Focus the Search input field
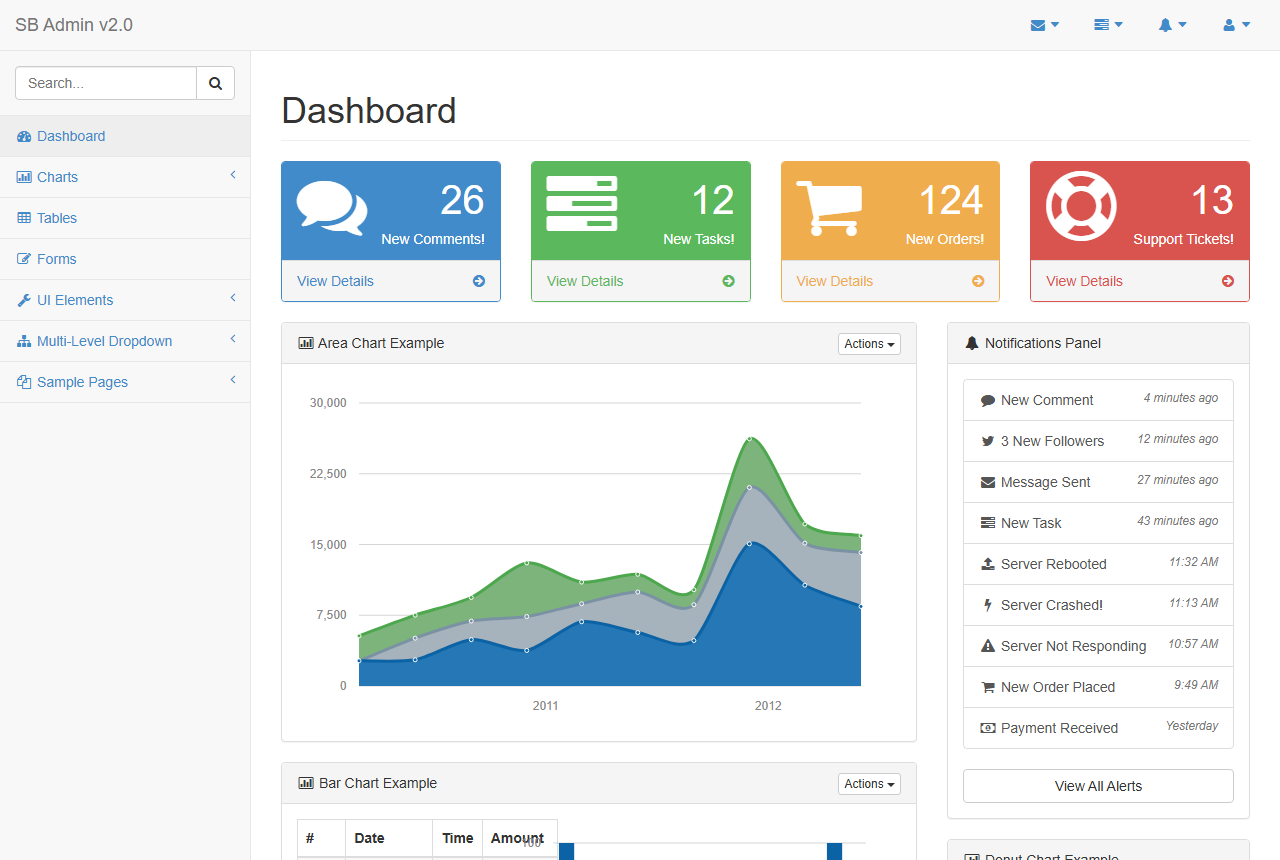The width and height of the screenshot is (1280, 860). coord(106,83)
